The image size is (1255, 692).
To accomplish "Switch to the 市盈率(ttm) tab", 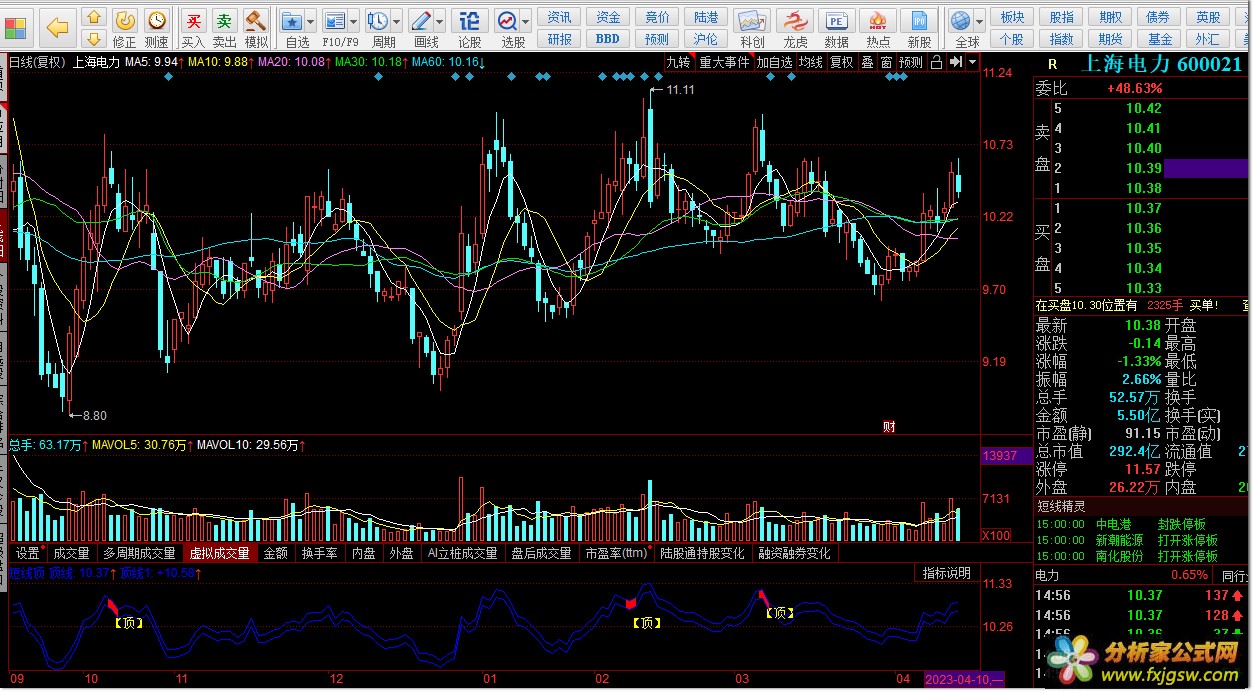I will pos(616,553).
